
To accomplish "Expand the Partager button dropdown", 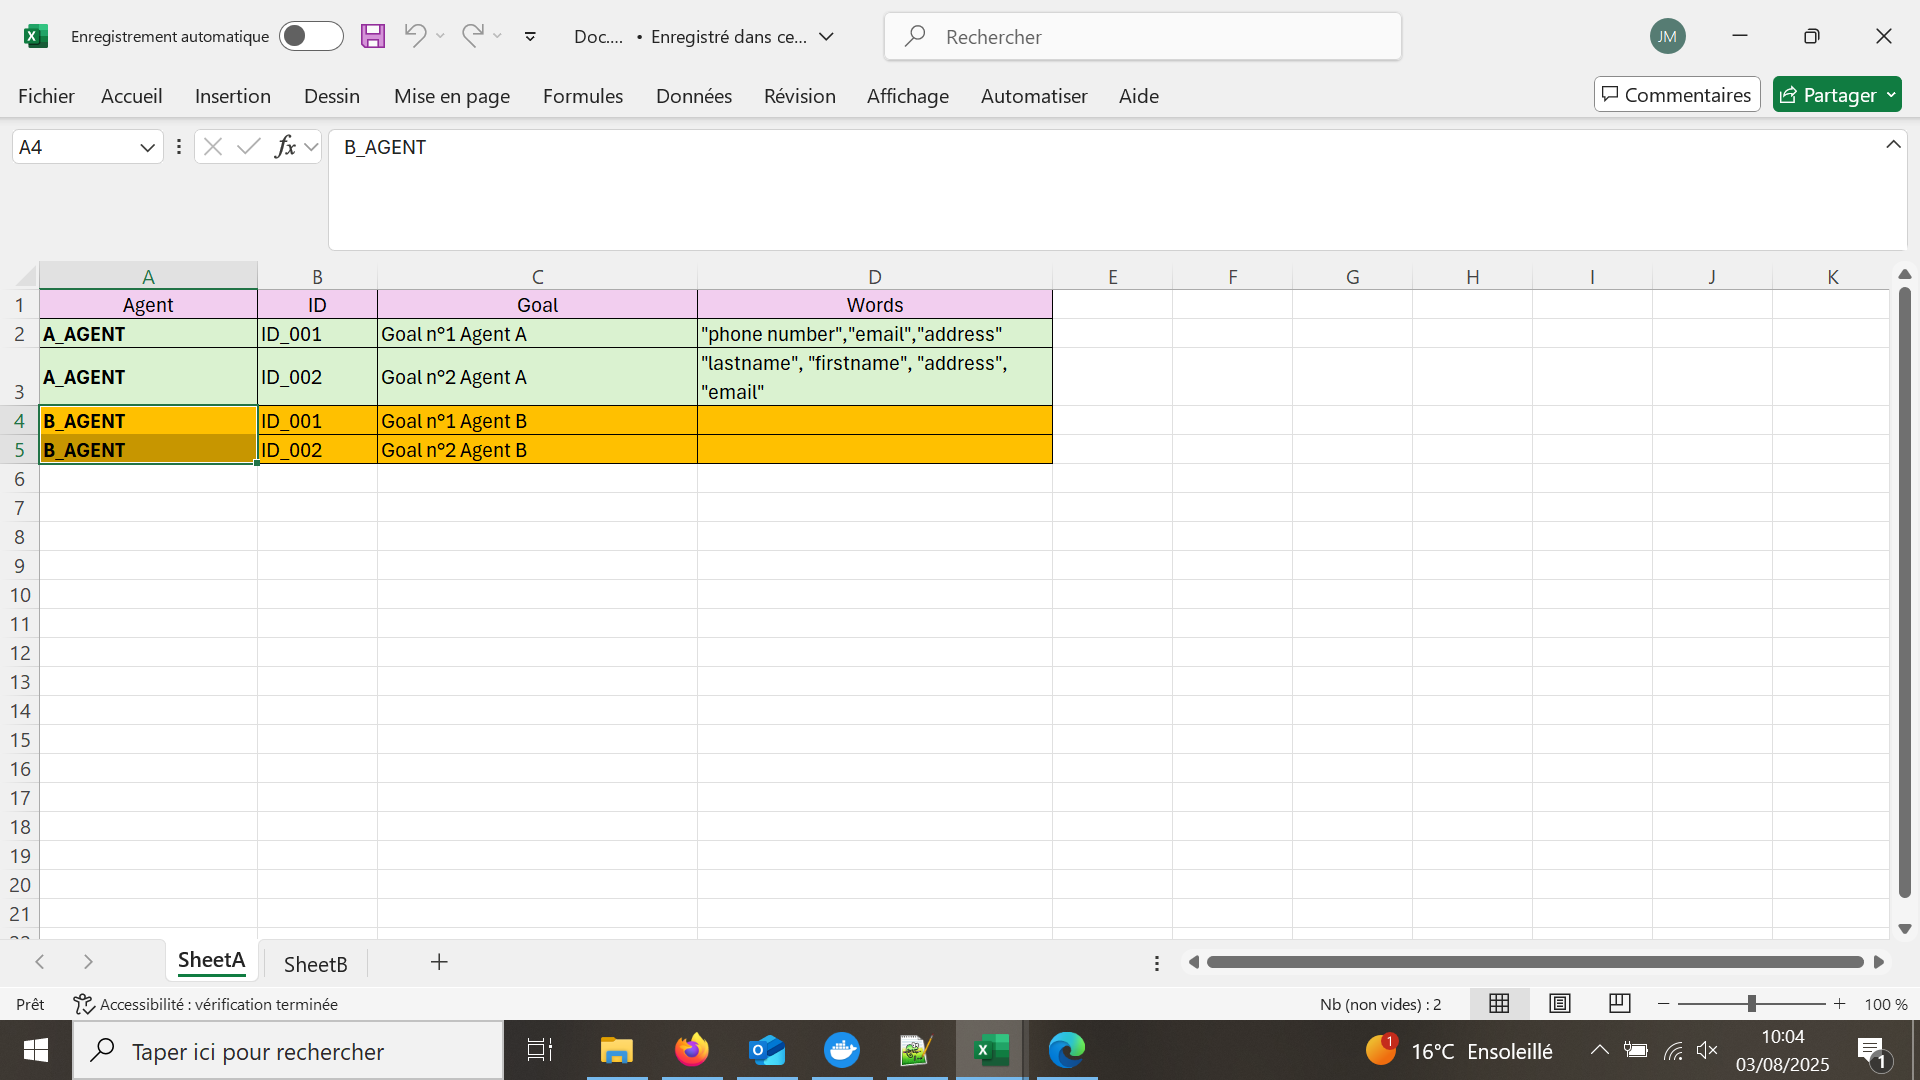I will click(1890, 95).
